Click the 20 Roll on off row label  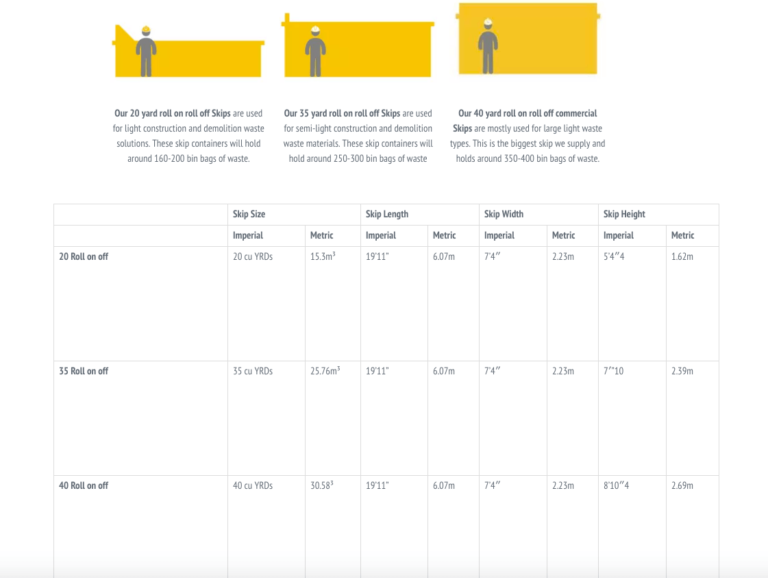tap(84, 257)
